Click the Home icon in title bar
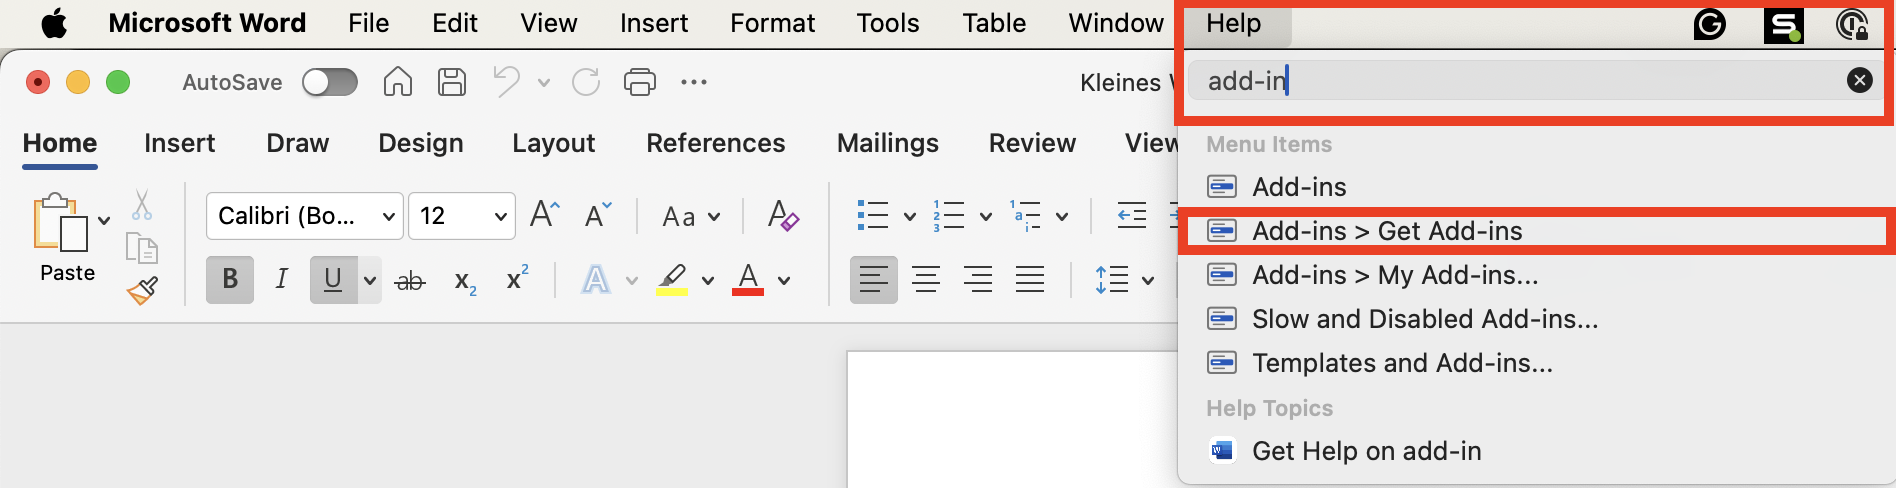The height and width of the screenshot is (488, 1896). click(398, 82)
